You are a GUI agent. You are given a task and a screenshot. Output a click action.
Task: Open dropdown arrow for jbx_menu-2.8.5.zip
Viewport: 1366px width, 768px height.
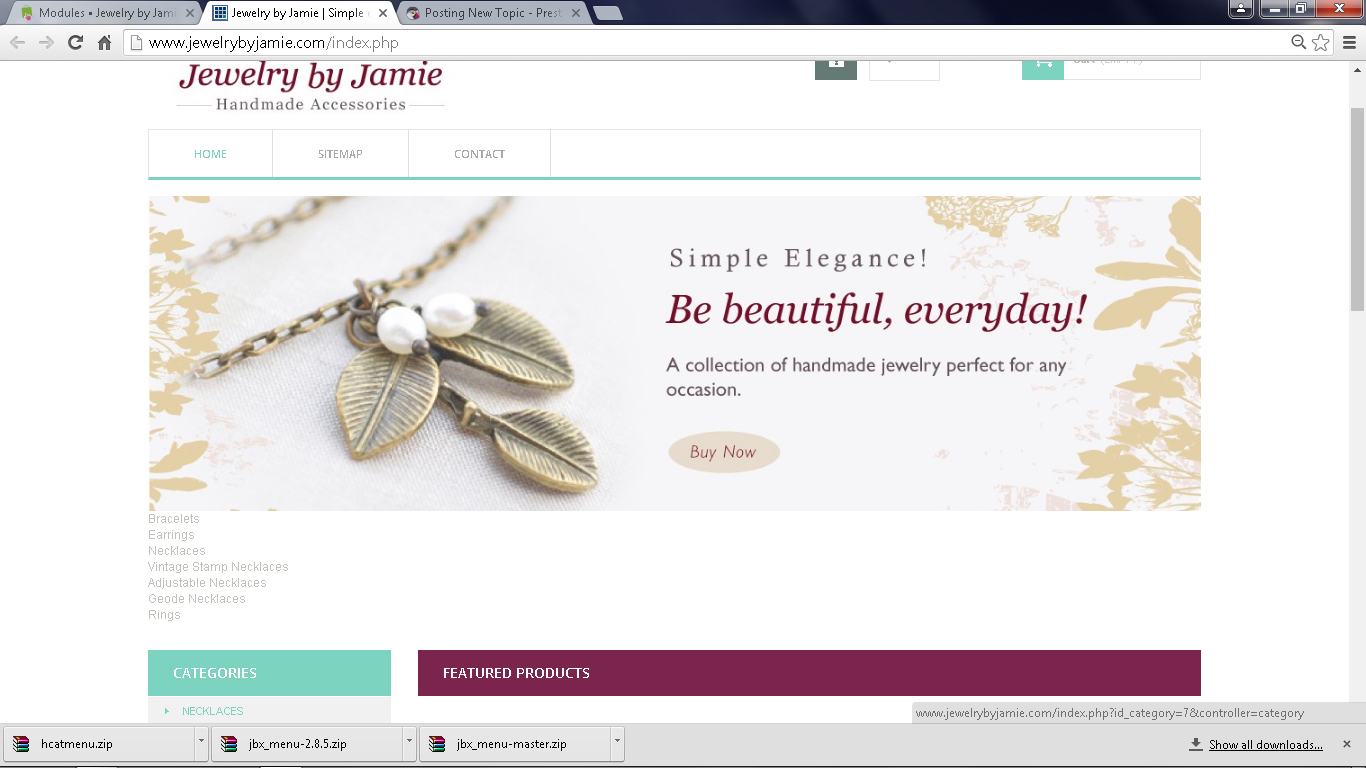(409, 744)
